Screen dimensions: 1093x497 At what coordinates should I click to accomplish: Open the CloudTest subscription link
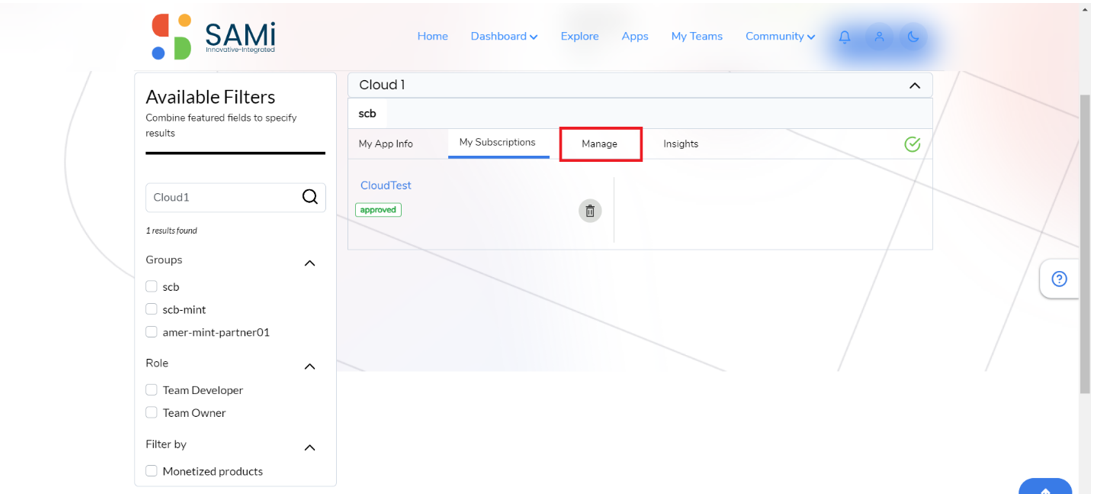pos(385,185)
